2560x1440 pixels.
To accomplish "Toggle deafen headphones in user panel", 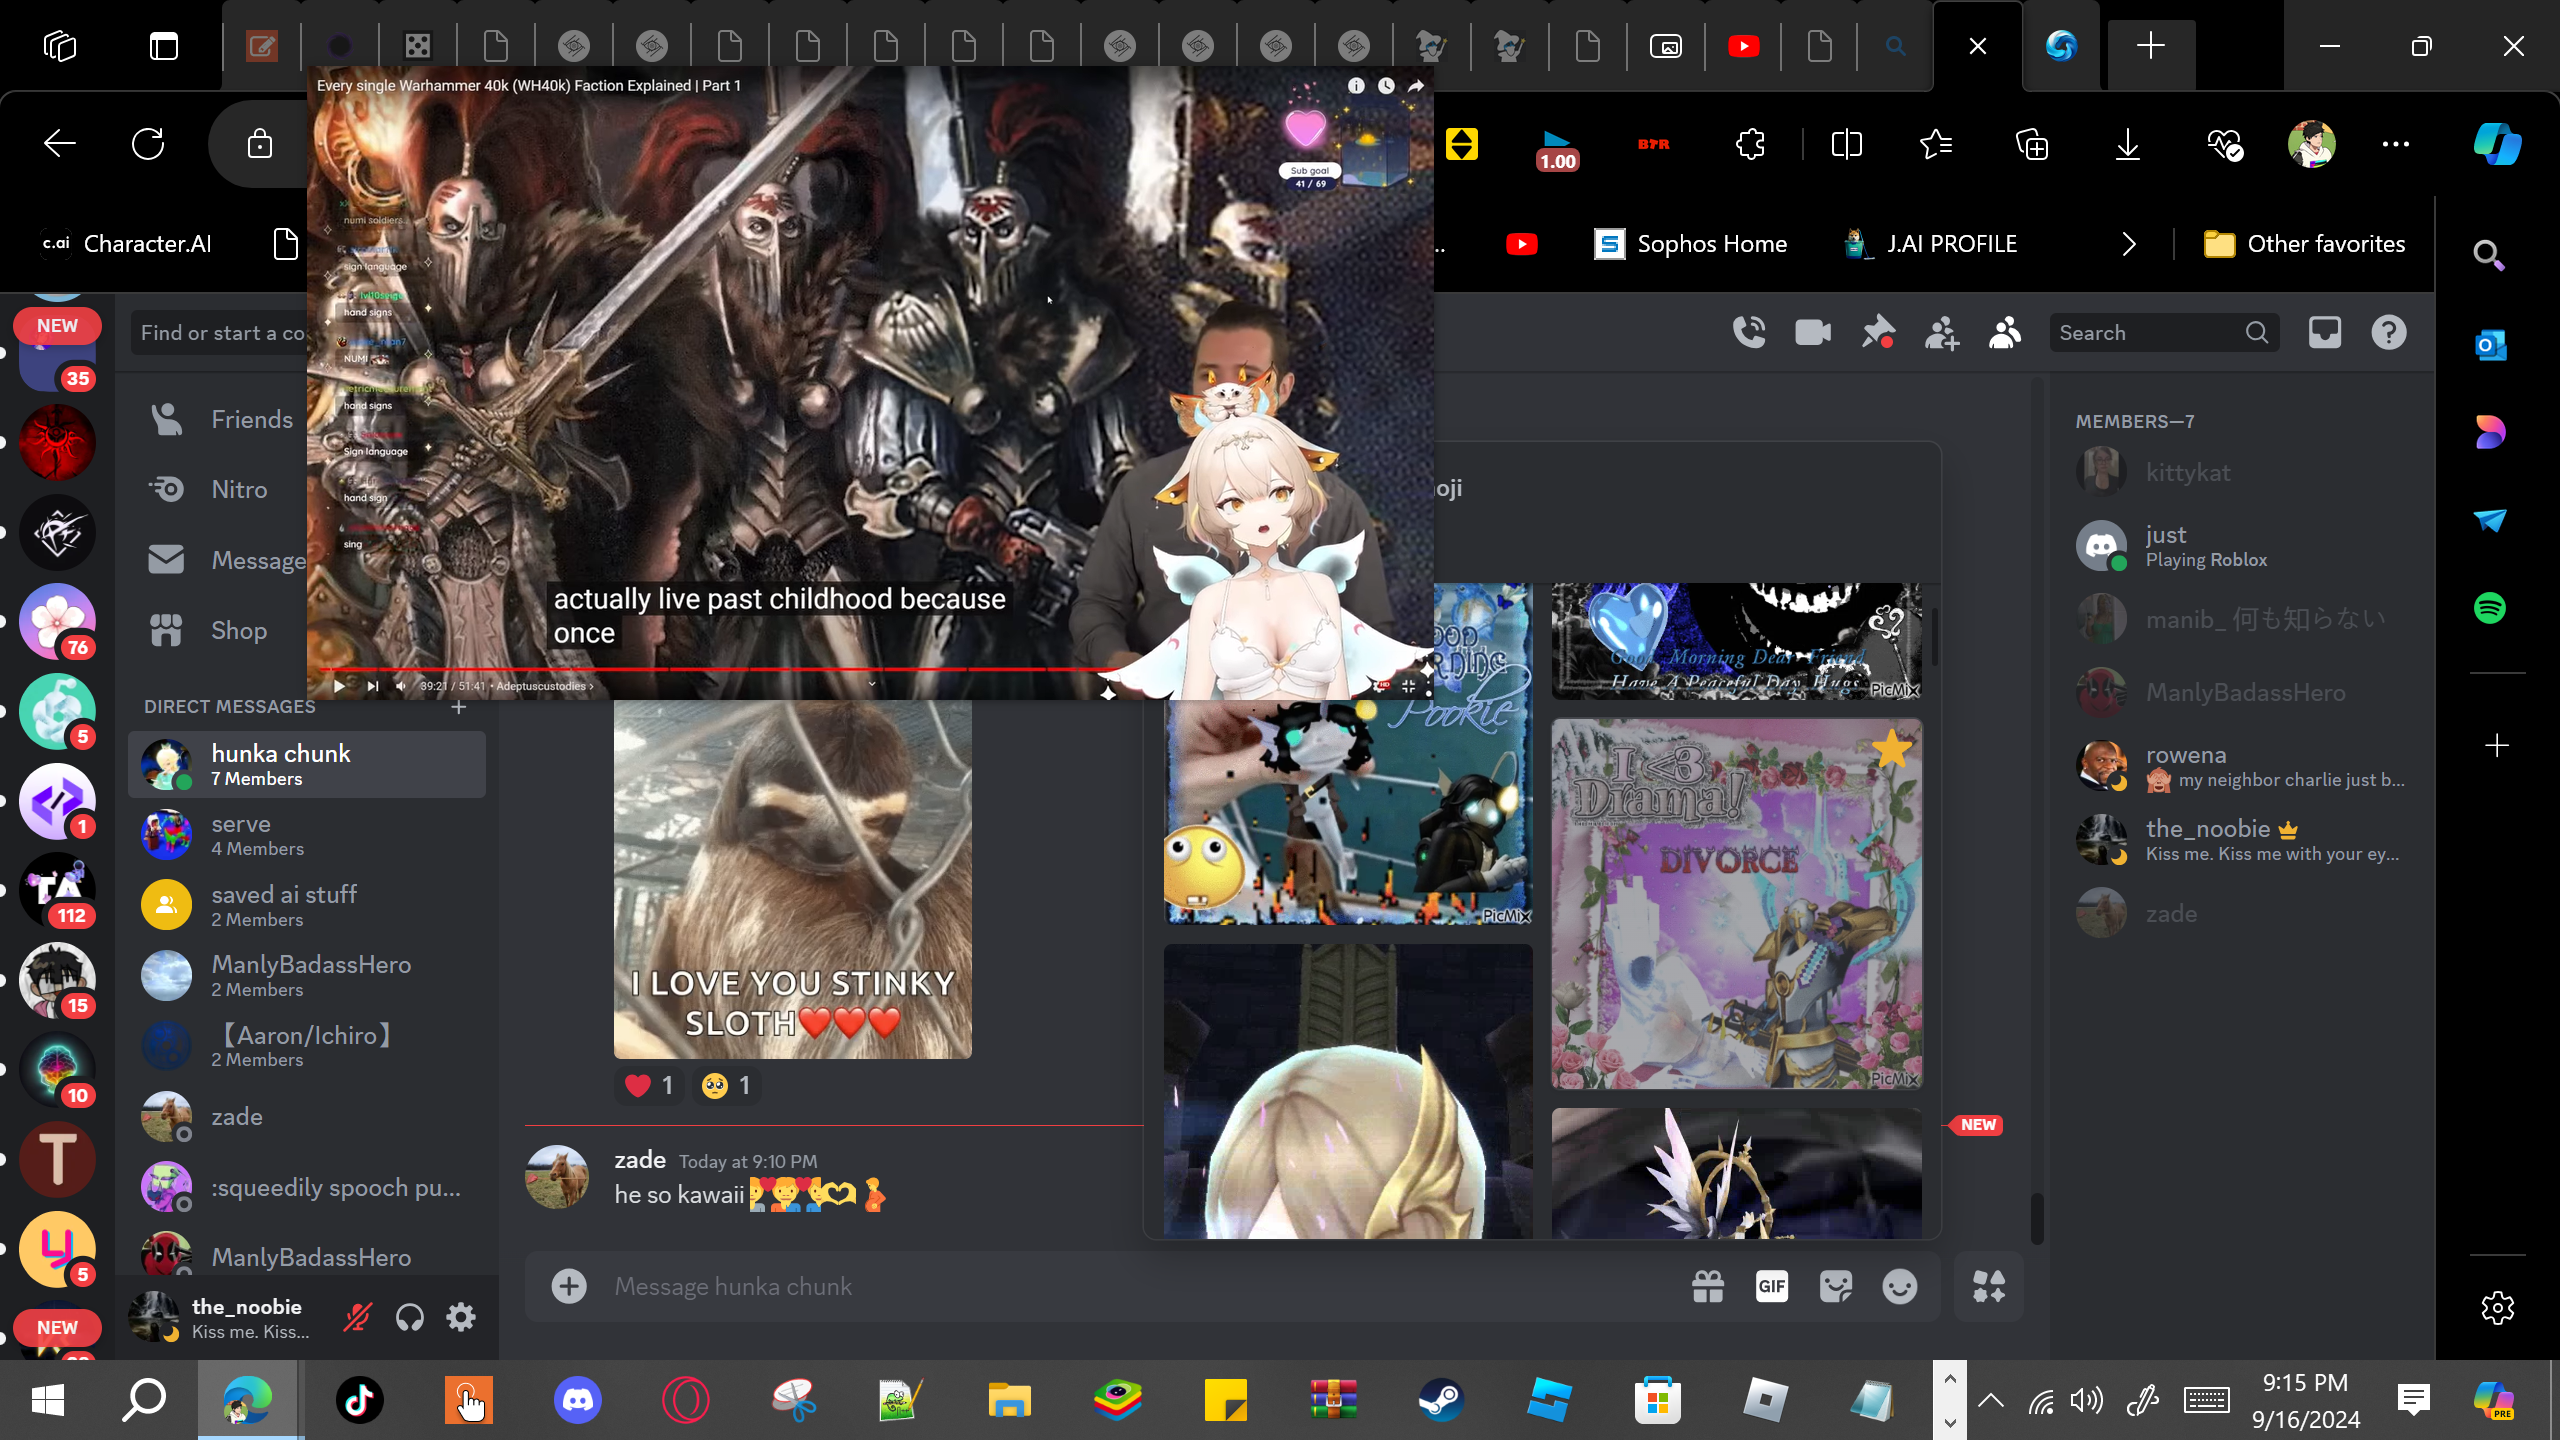I will point(410,1318).
